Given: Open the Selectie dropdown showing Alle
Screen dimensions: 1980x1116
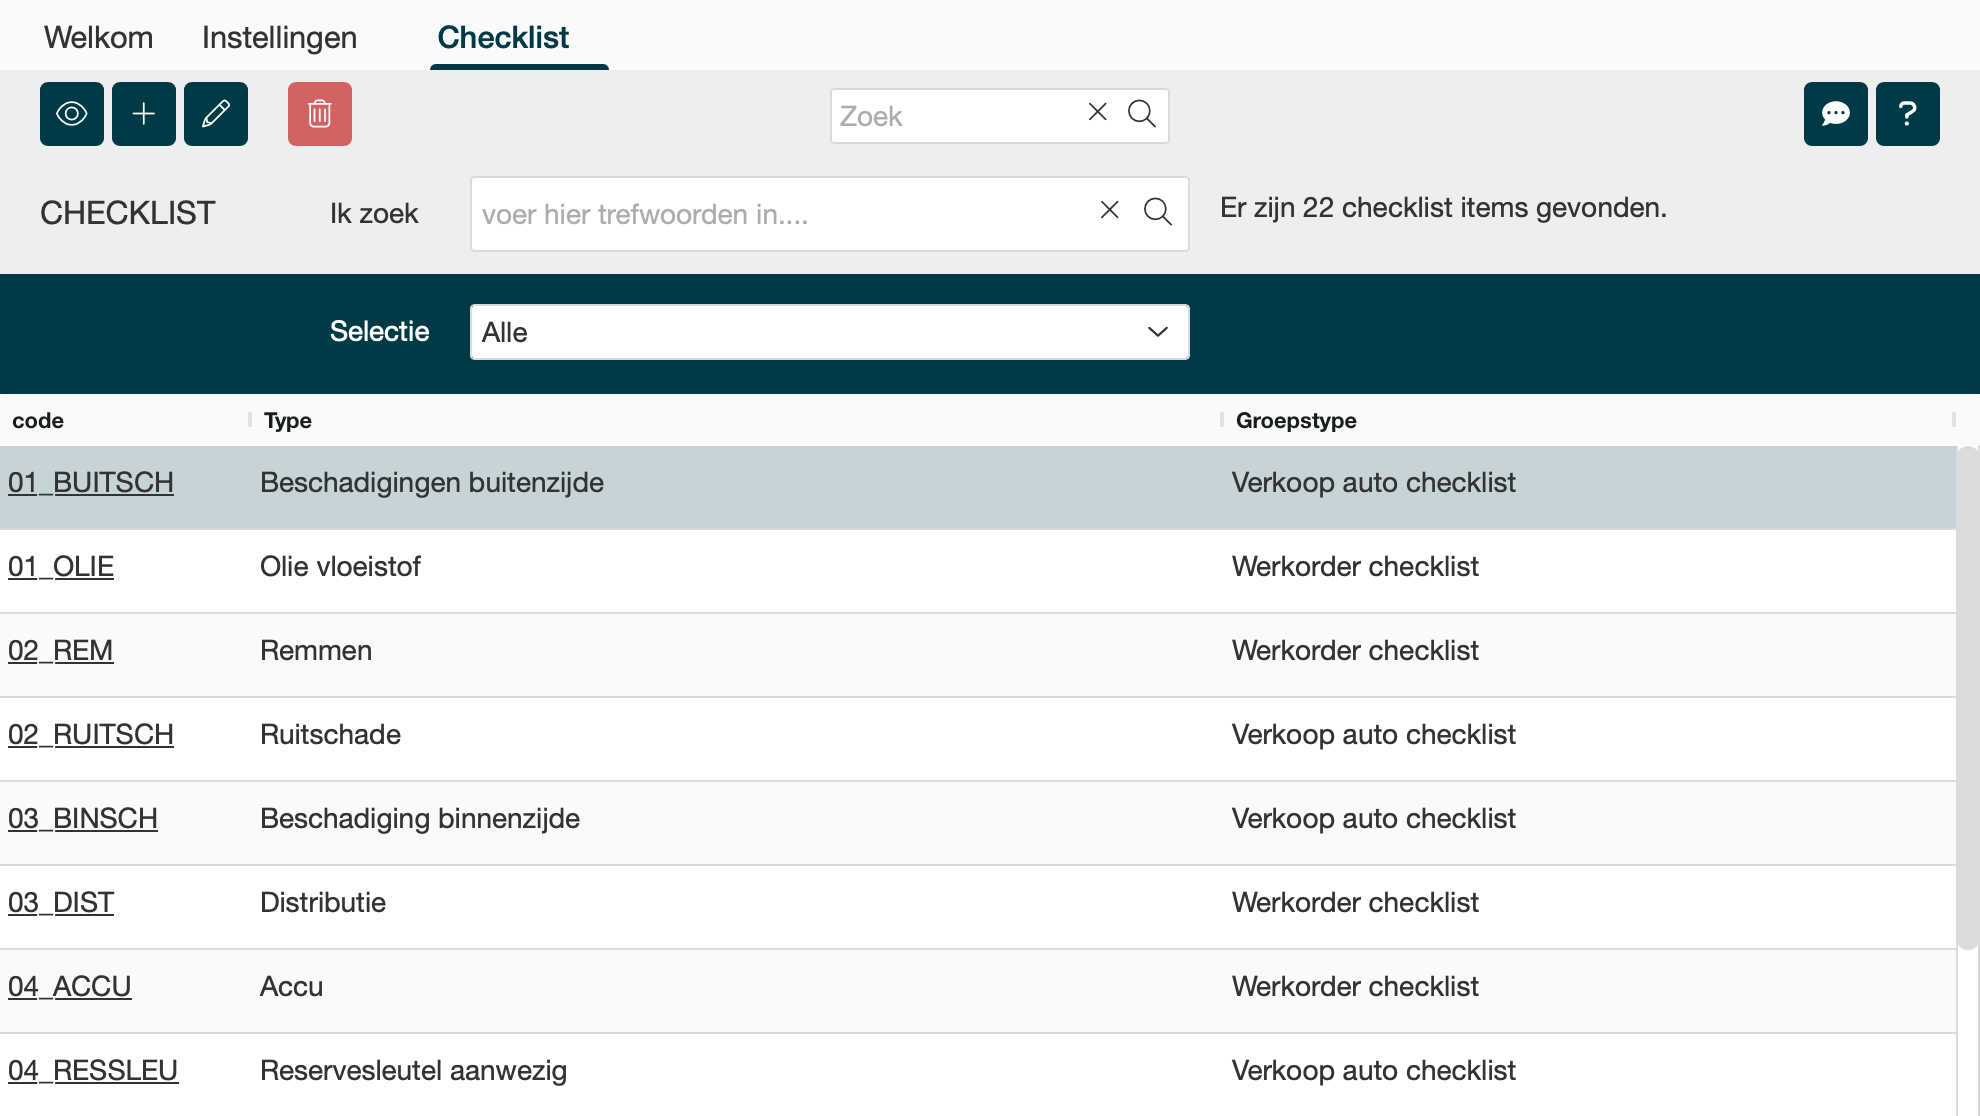Looking at the screenshot, I should pyautogui.click(x=830, y=332).
